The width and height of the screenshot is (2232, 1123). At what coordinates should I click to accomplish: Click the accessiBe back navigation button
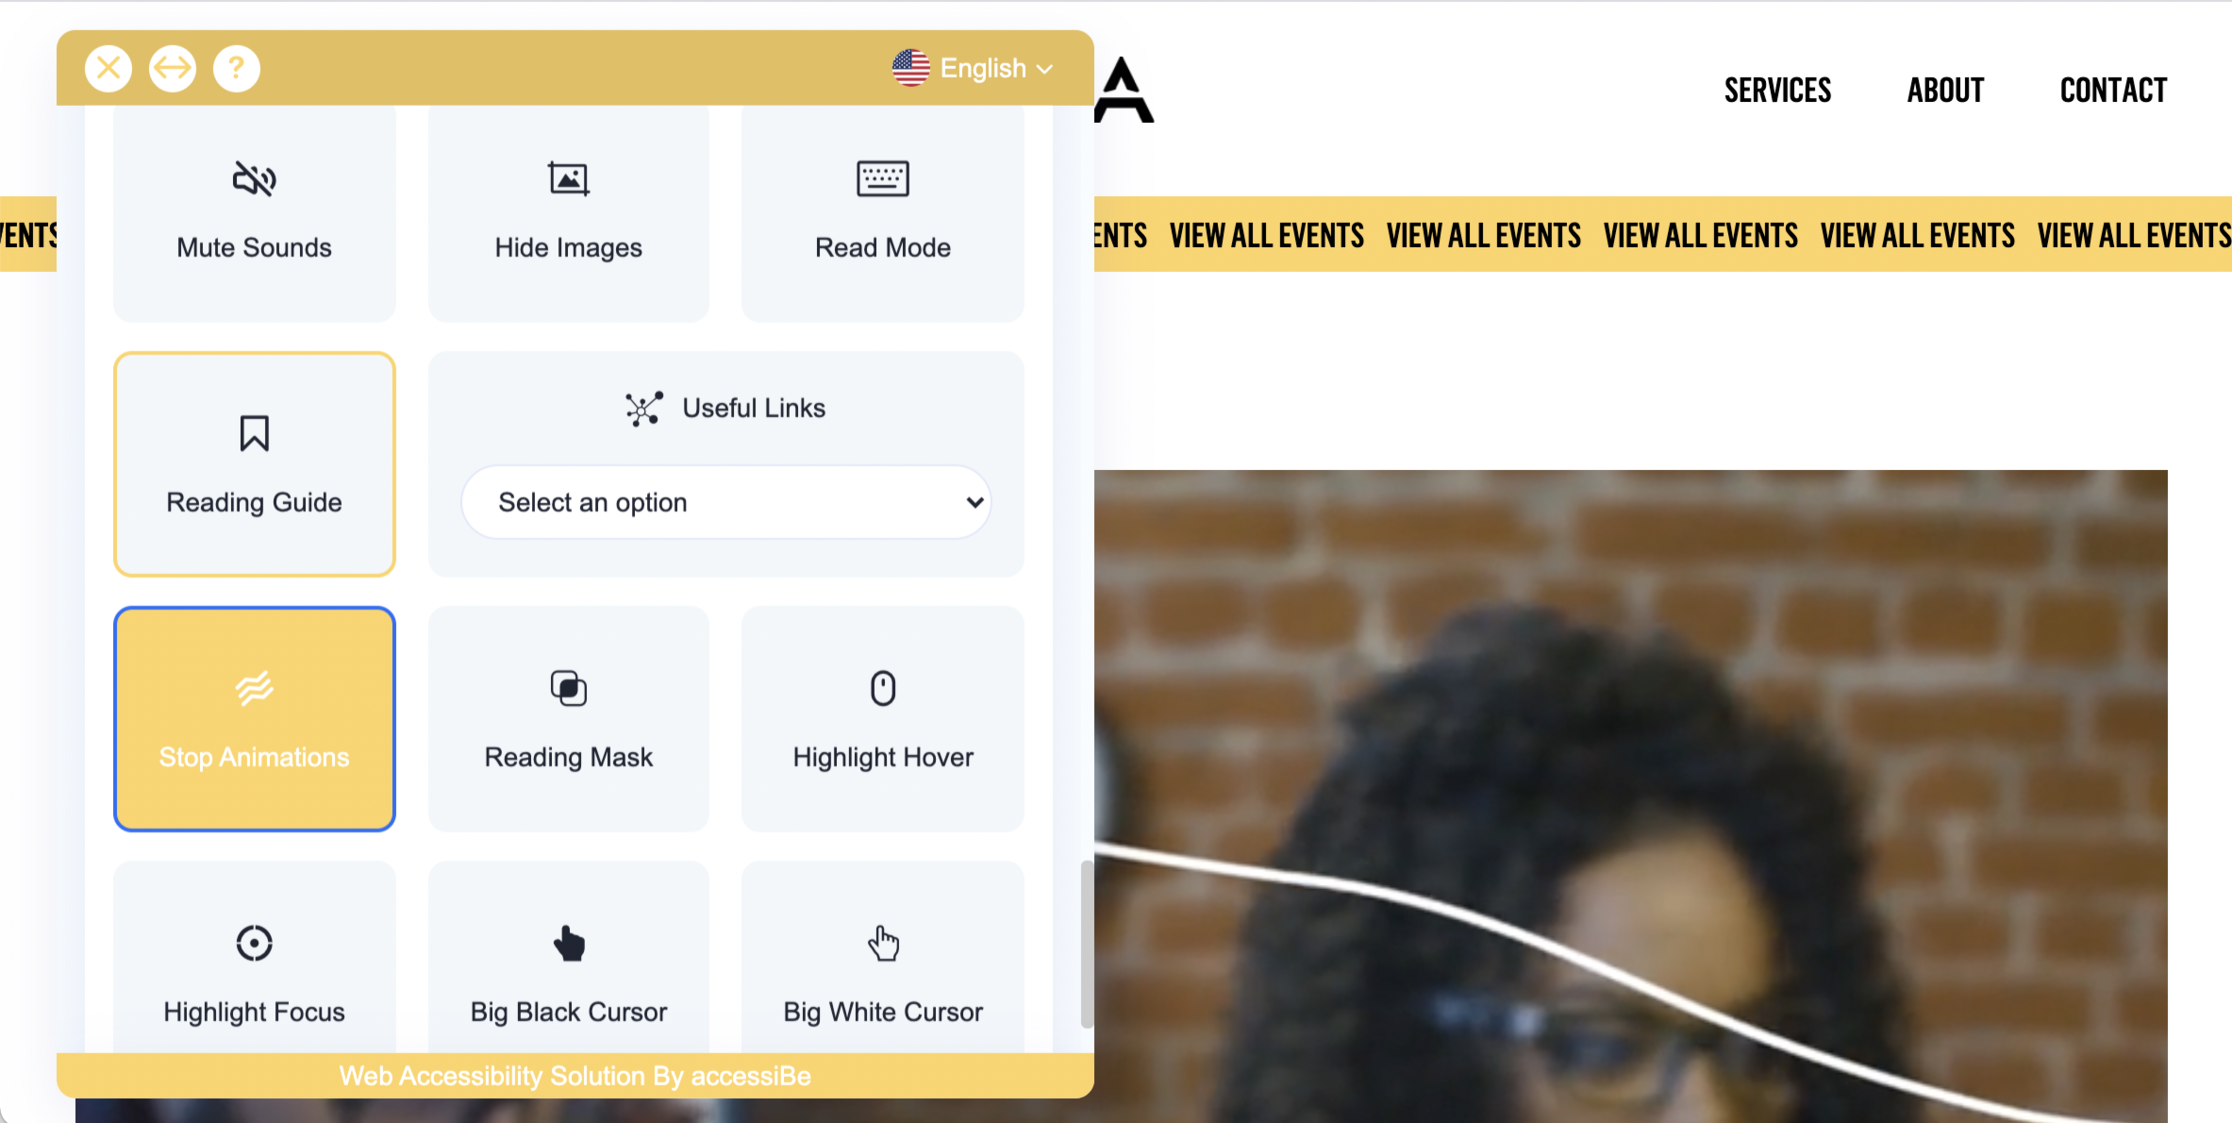tap(170, 67)
